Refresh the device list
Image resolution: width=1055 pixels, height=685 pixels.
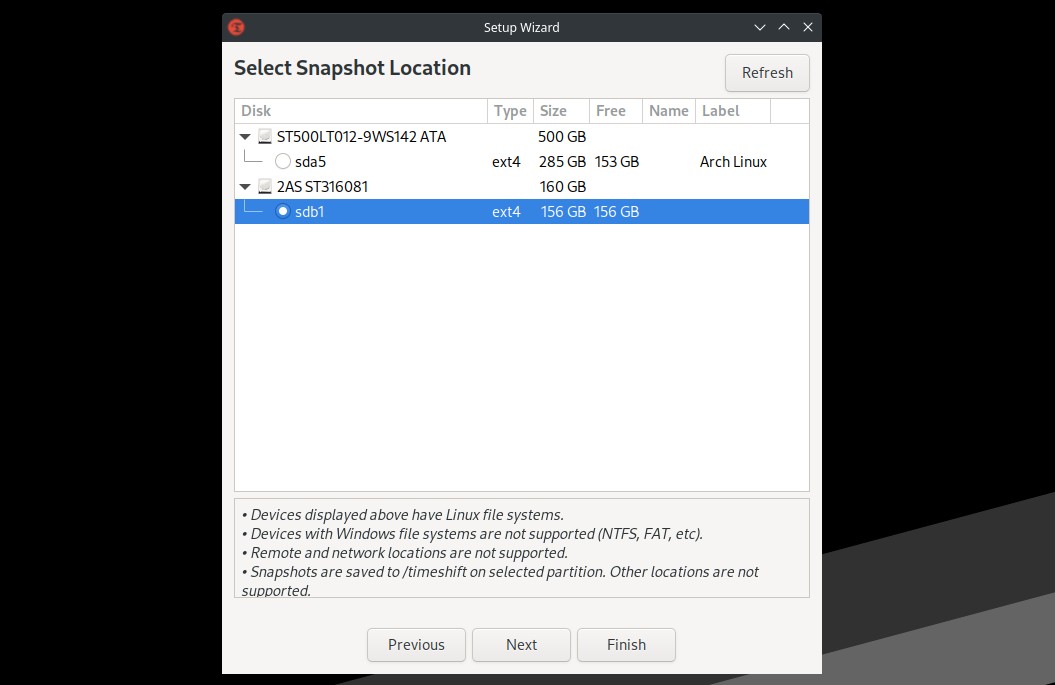(767, 73)
